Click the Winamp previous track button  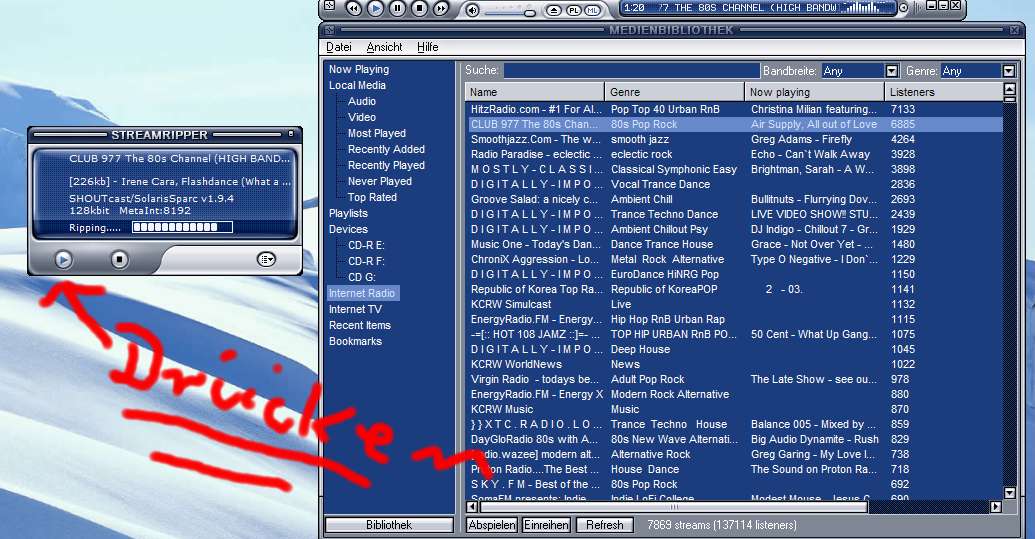(354, 9)
